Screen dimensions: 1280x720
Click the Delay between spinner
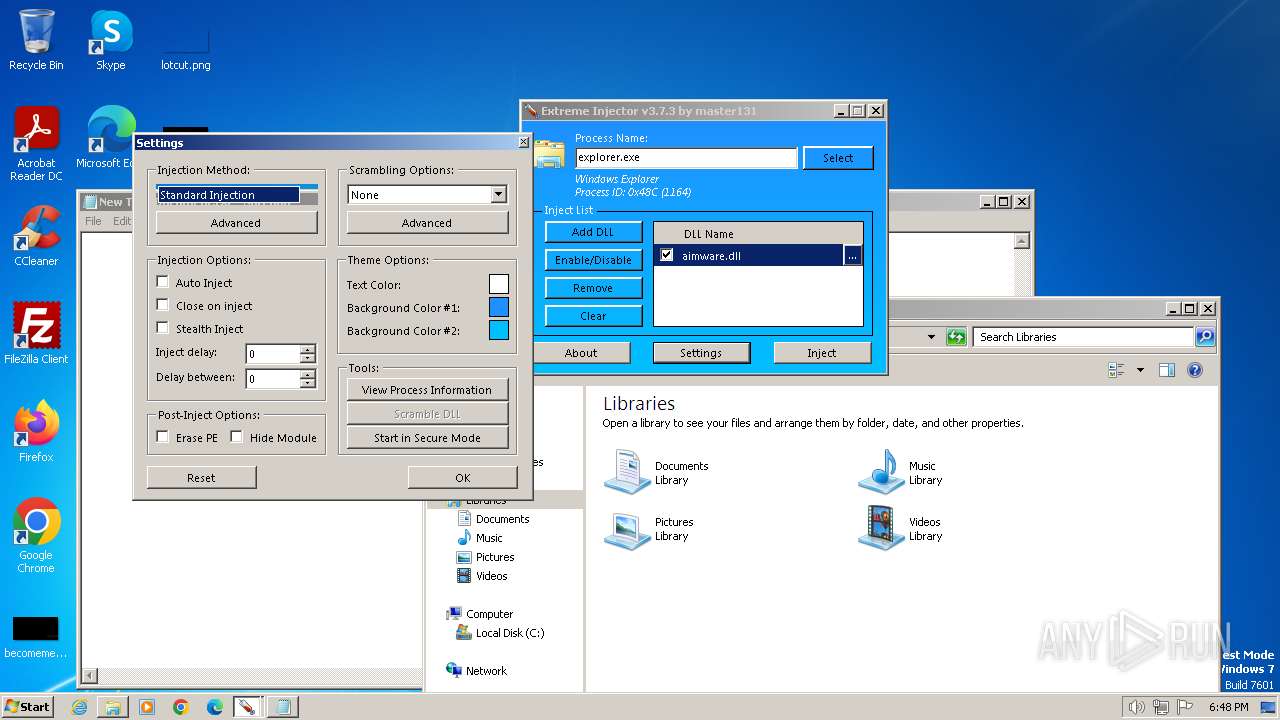click(x=308, y=379)
